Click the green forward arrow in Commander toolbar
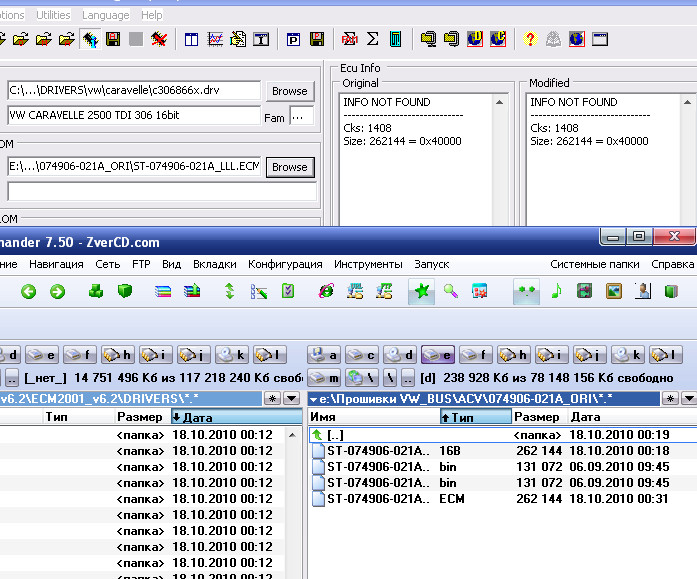The height and width of the screenshot is (579, 697). pyautogui.click(x=58, y=291)
